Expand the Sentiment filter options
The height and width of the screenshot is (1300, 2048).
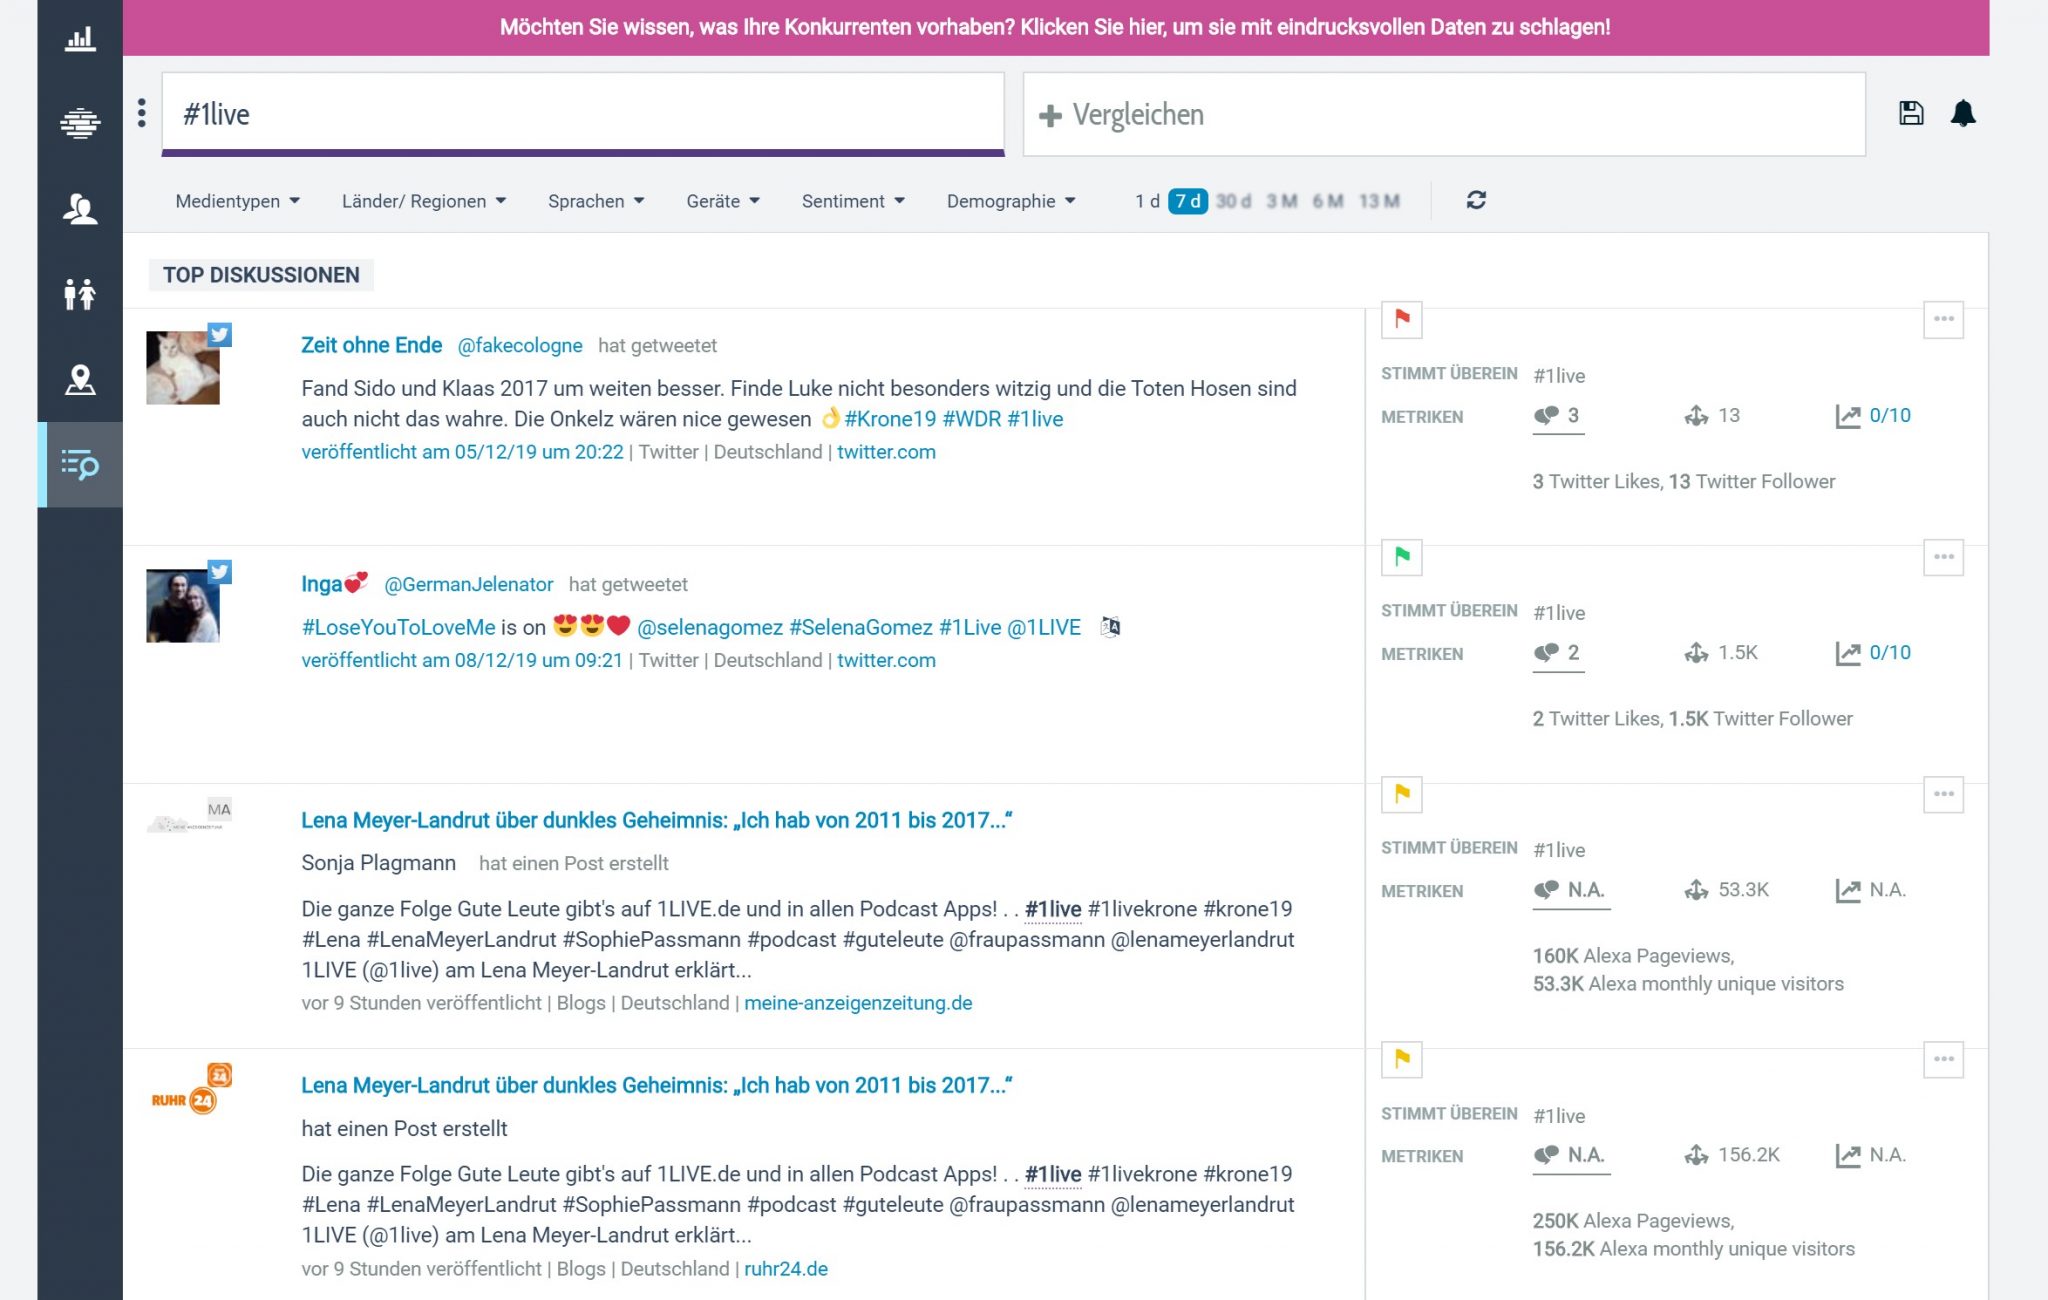tap(852, 200)
